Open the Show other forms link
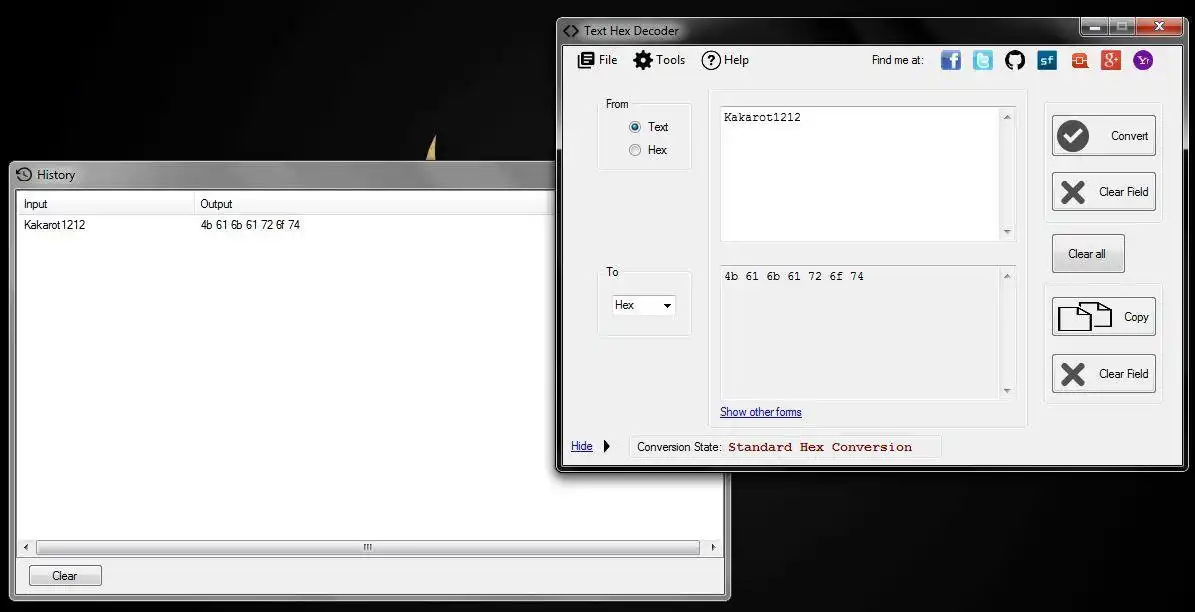Viewport: 1195px width, 612px height. (761, 412)
